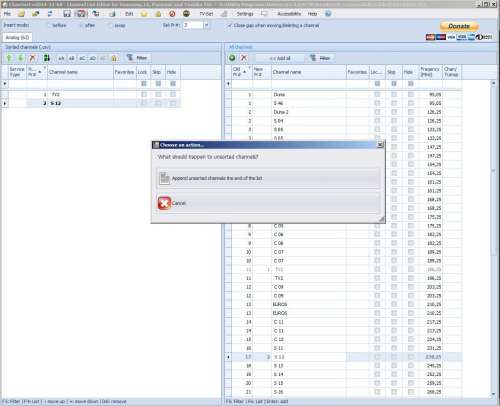Sort by Channel name column in sorted channels
The width and height of the screenshot is (500, 406).
[80, 72]
